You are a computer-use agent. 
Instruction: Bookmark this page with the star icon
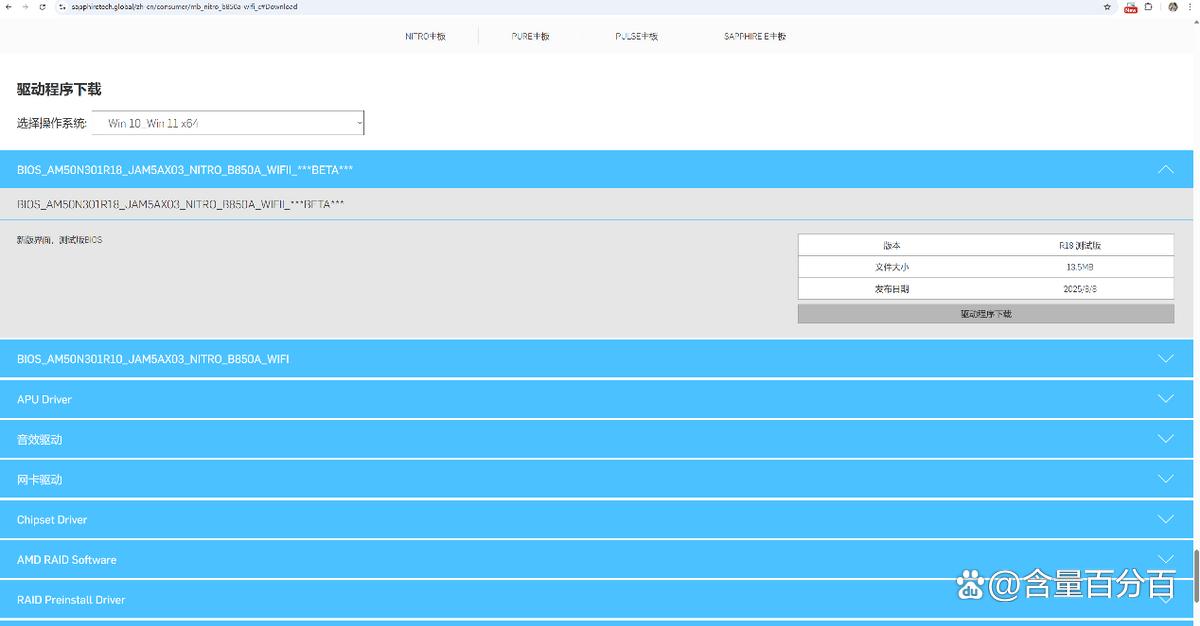click(x=1107, y=6)
